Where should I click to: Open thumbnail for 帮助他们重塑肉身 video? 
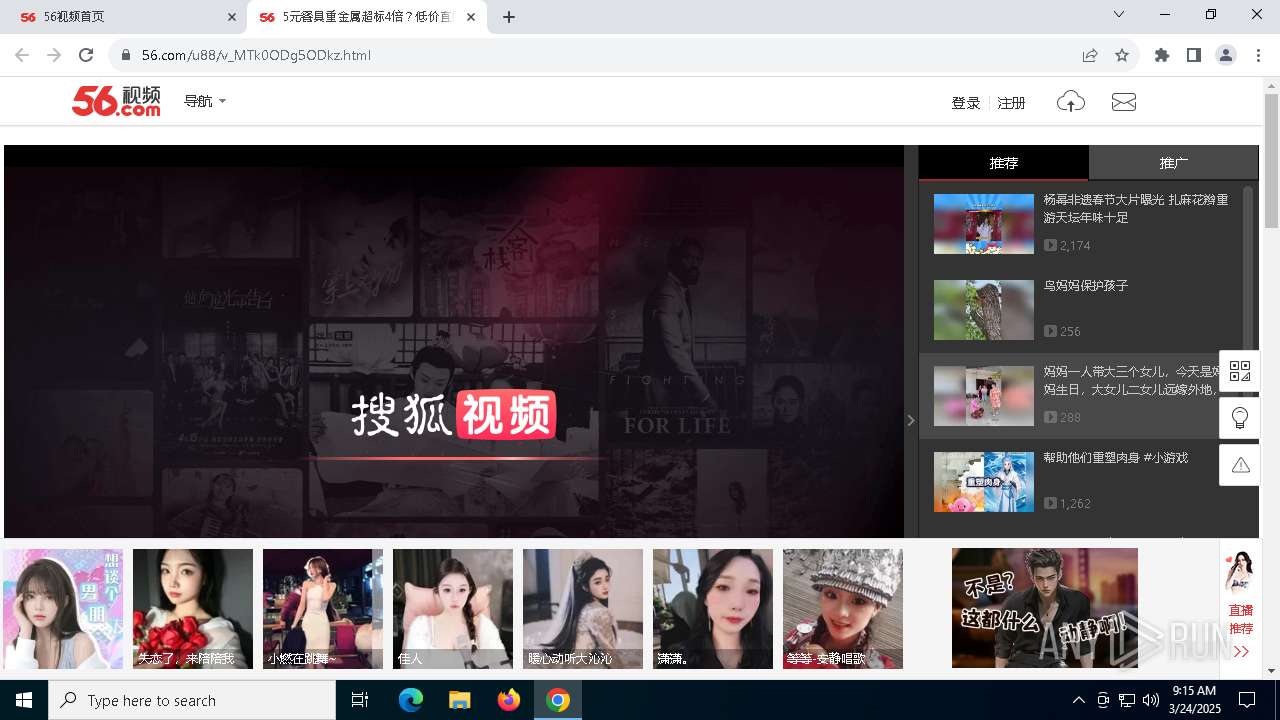[984, 482]
